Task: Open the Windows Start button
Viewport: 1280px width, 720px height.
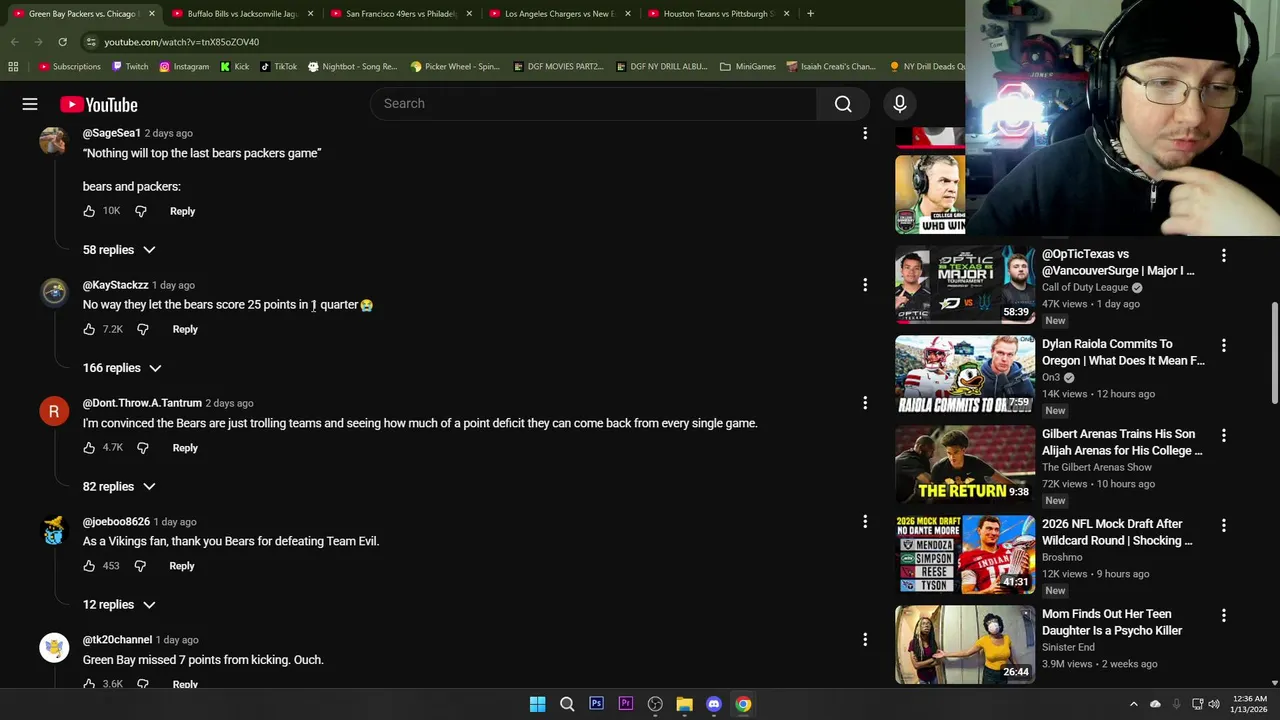Action: point(537,704)
